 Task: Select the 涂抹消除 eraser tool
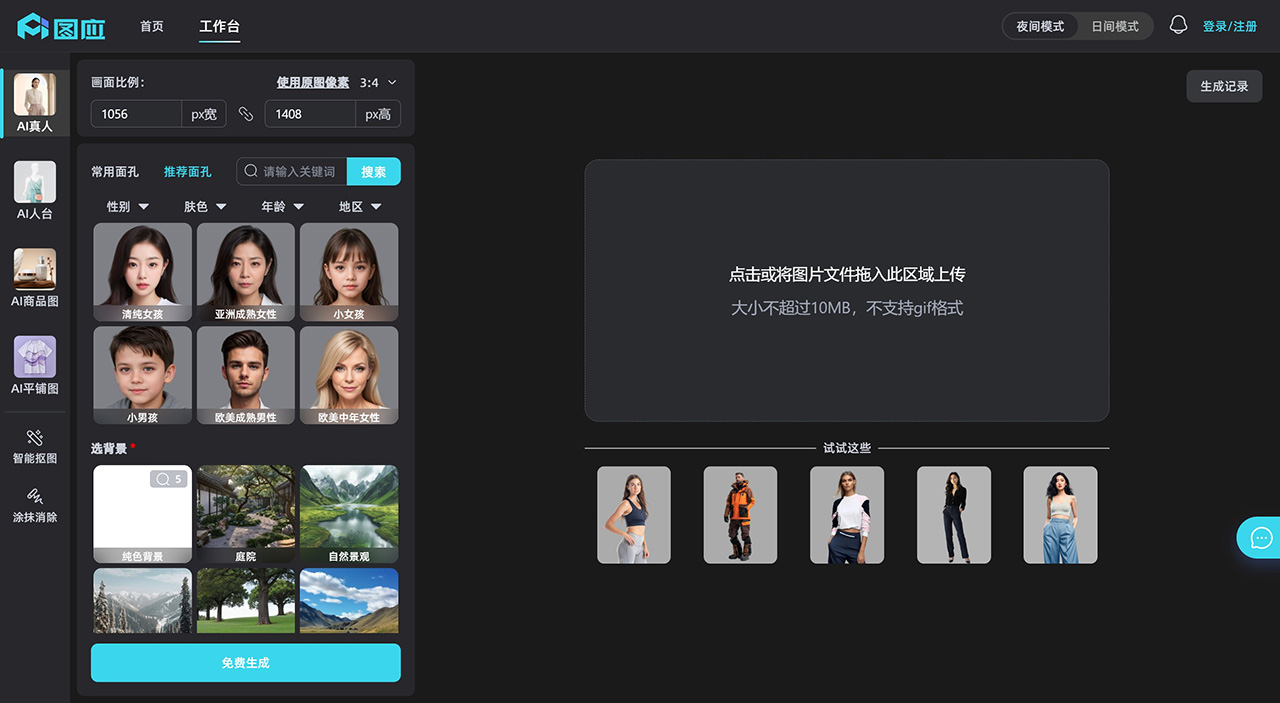pos(35,505)
